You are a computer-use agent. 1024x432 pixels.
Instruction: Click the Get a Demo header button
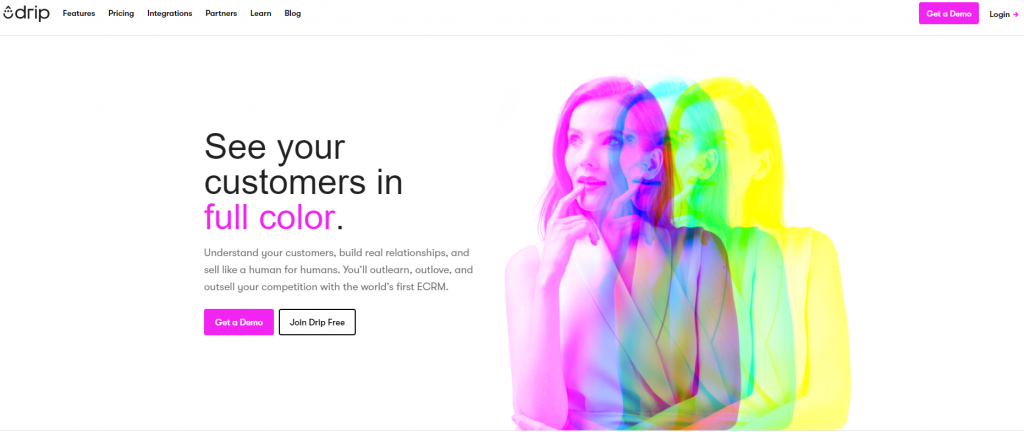948,14
